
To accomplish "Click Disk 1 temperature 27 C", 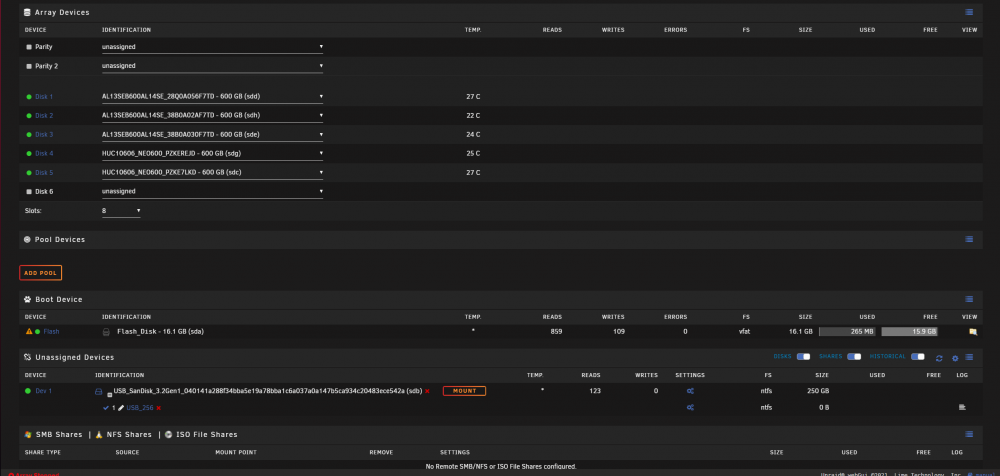I will (473, 97).
